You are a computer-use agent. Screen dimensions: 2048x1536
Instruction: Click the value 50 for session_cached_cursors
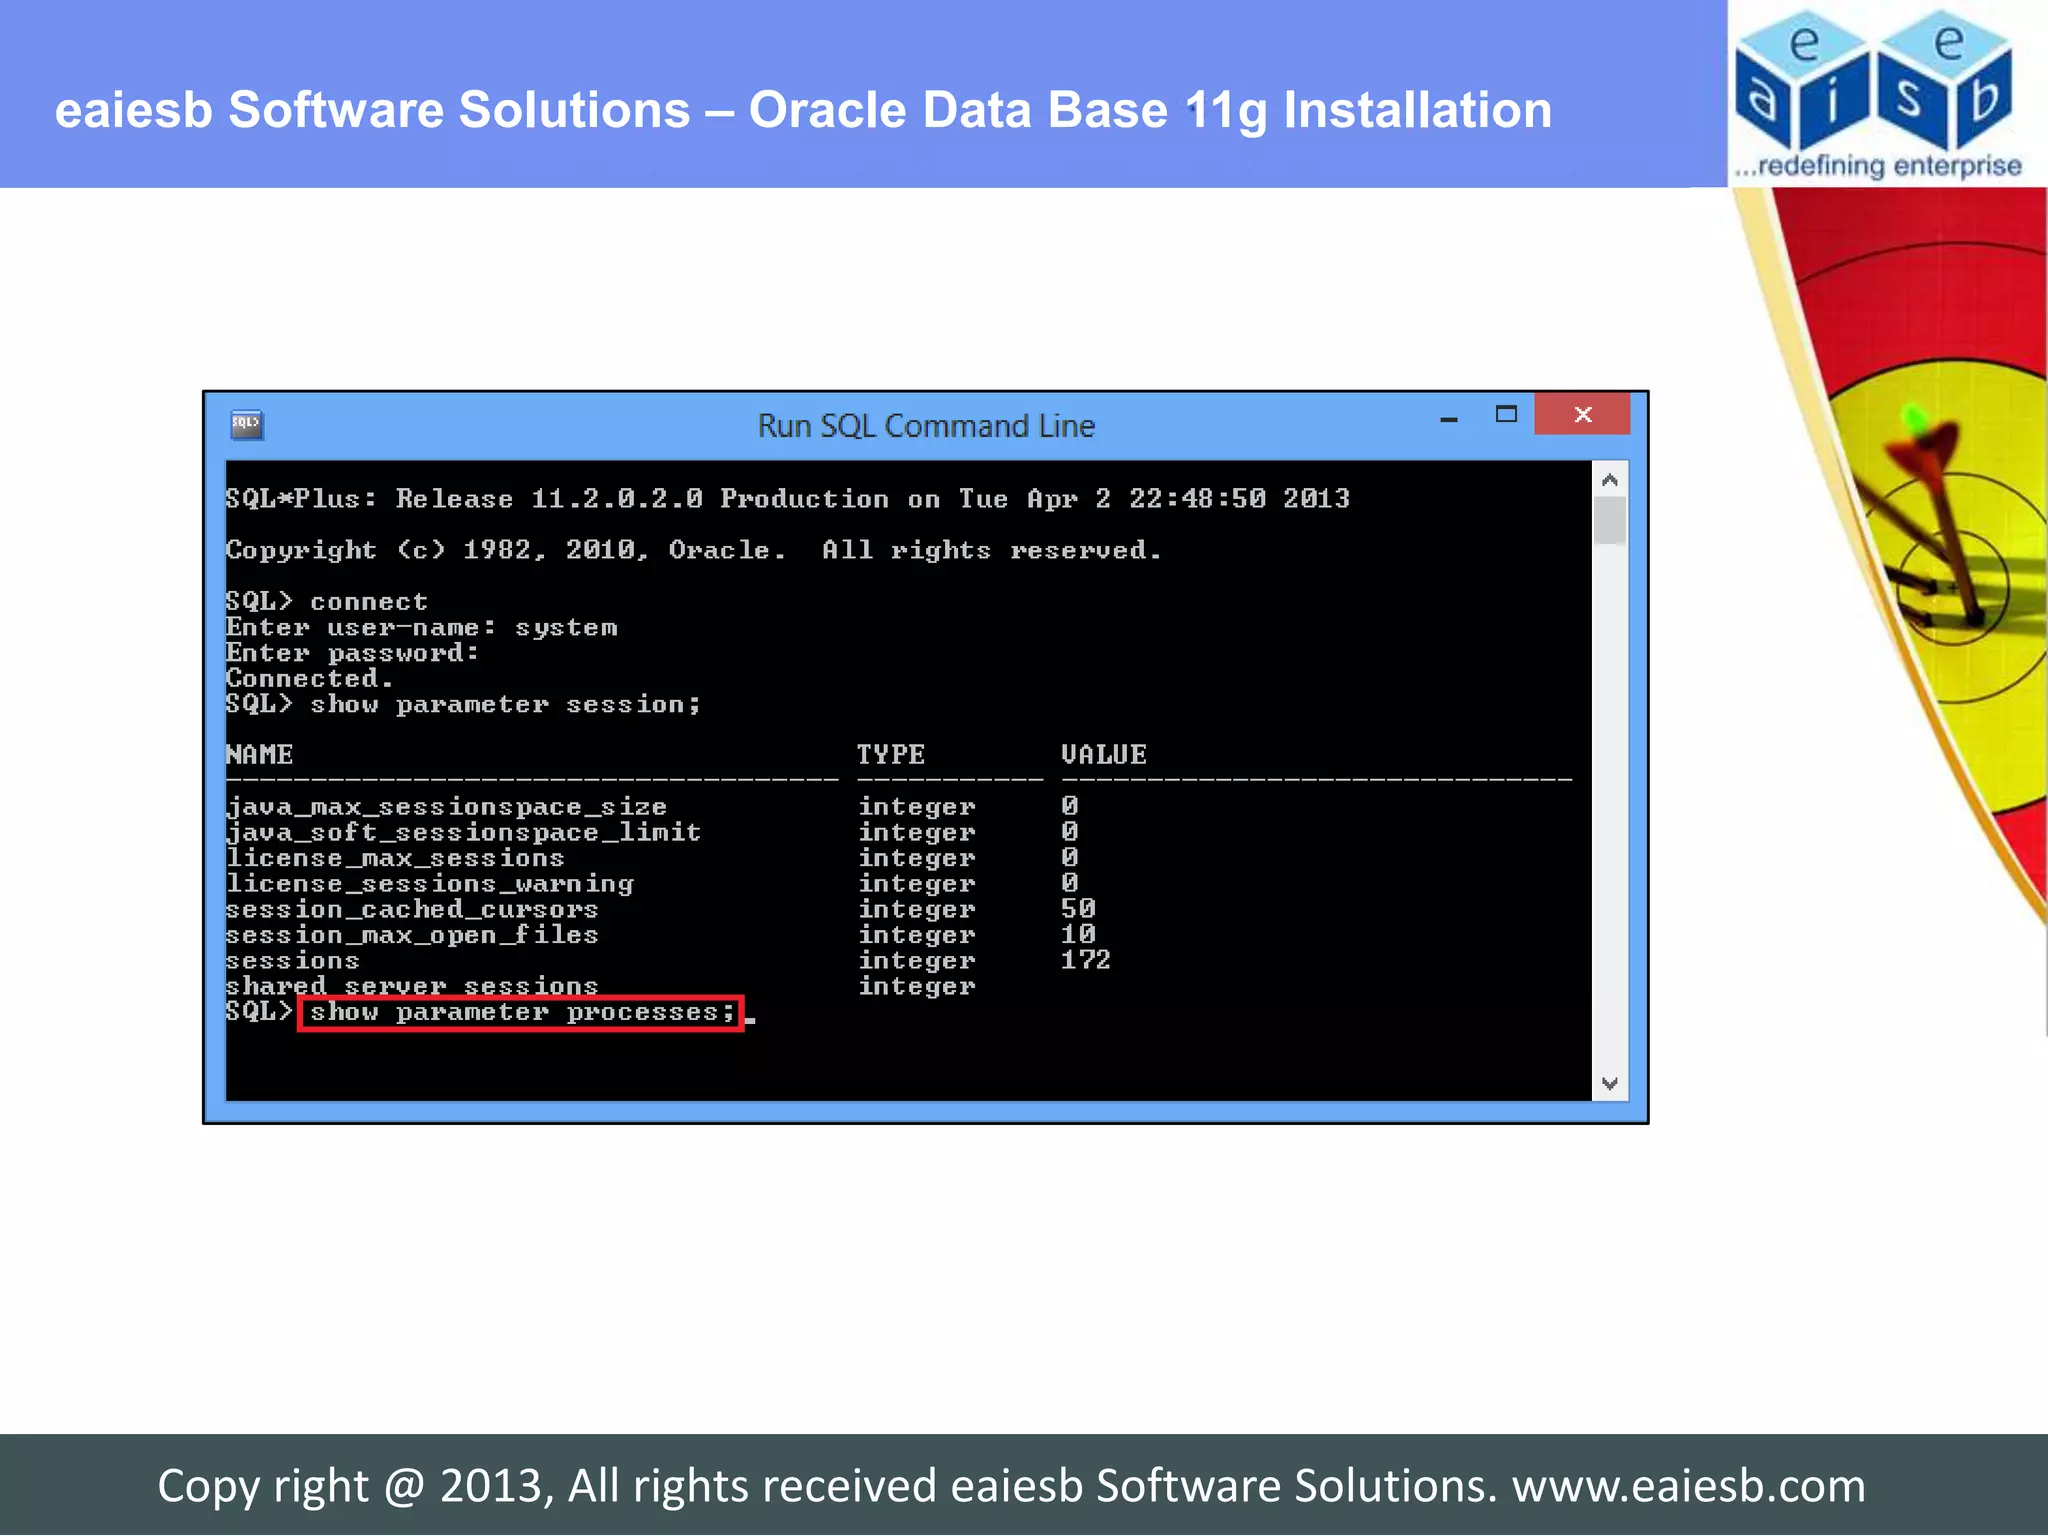click(1078, 909)
